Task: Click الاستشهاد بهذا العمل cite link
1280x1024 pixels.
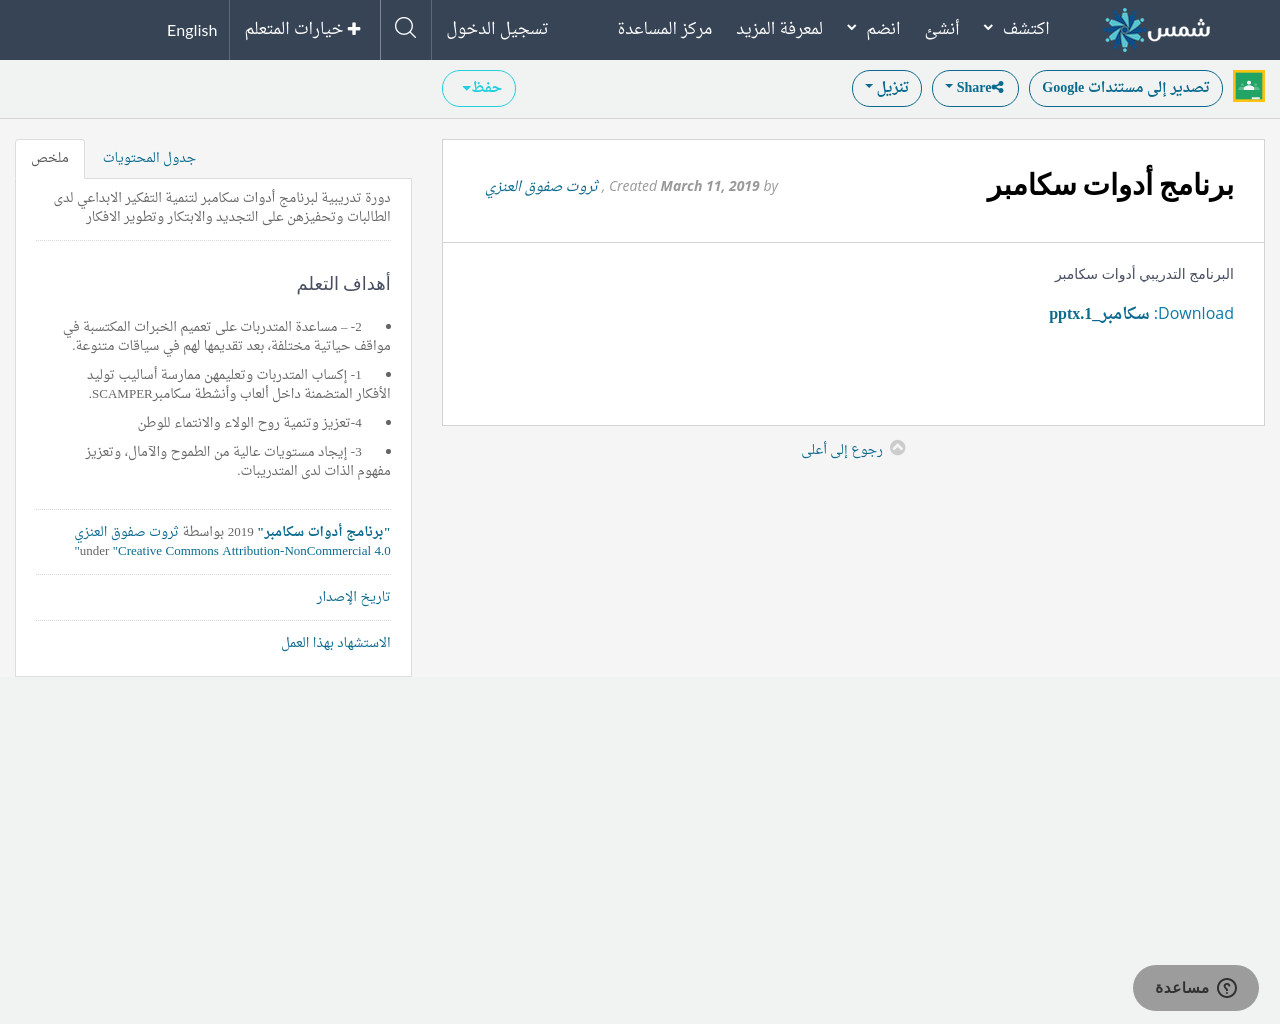Action: click(x=336, y=643)
